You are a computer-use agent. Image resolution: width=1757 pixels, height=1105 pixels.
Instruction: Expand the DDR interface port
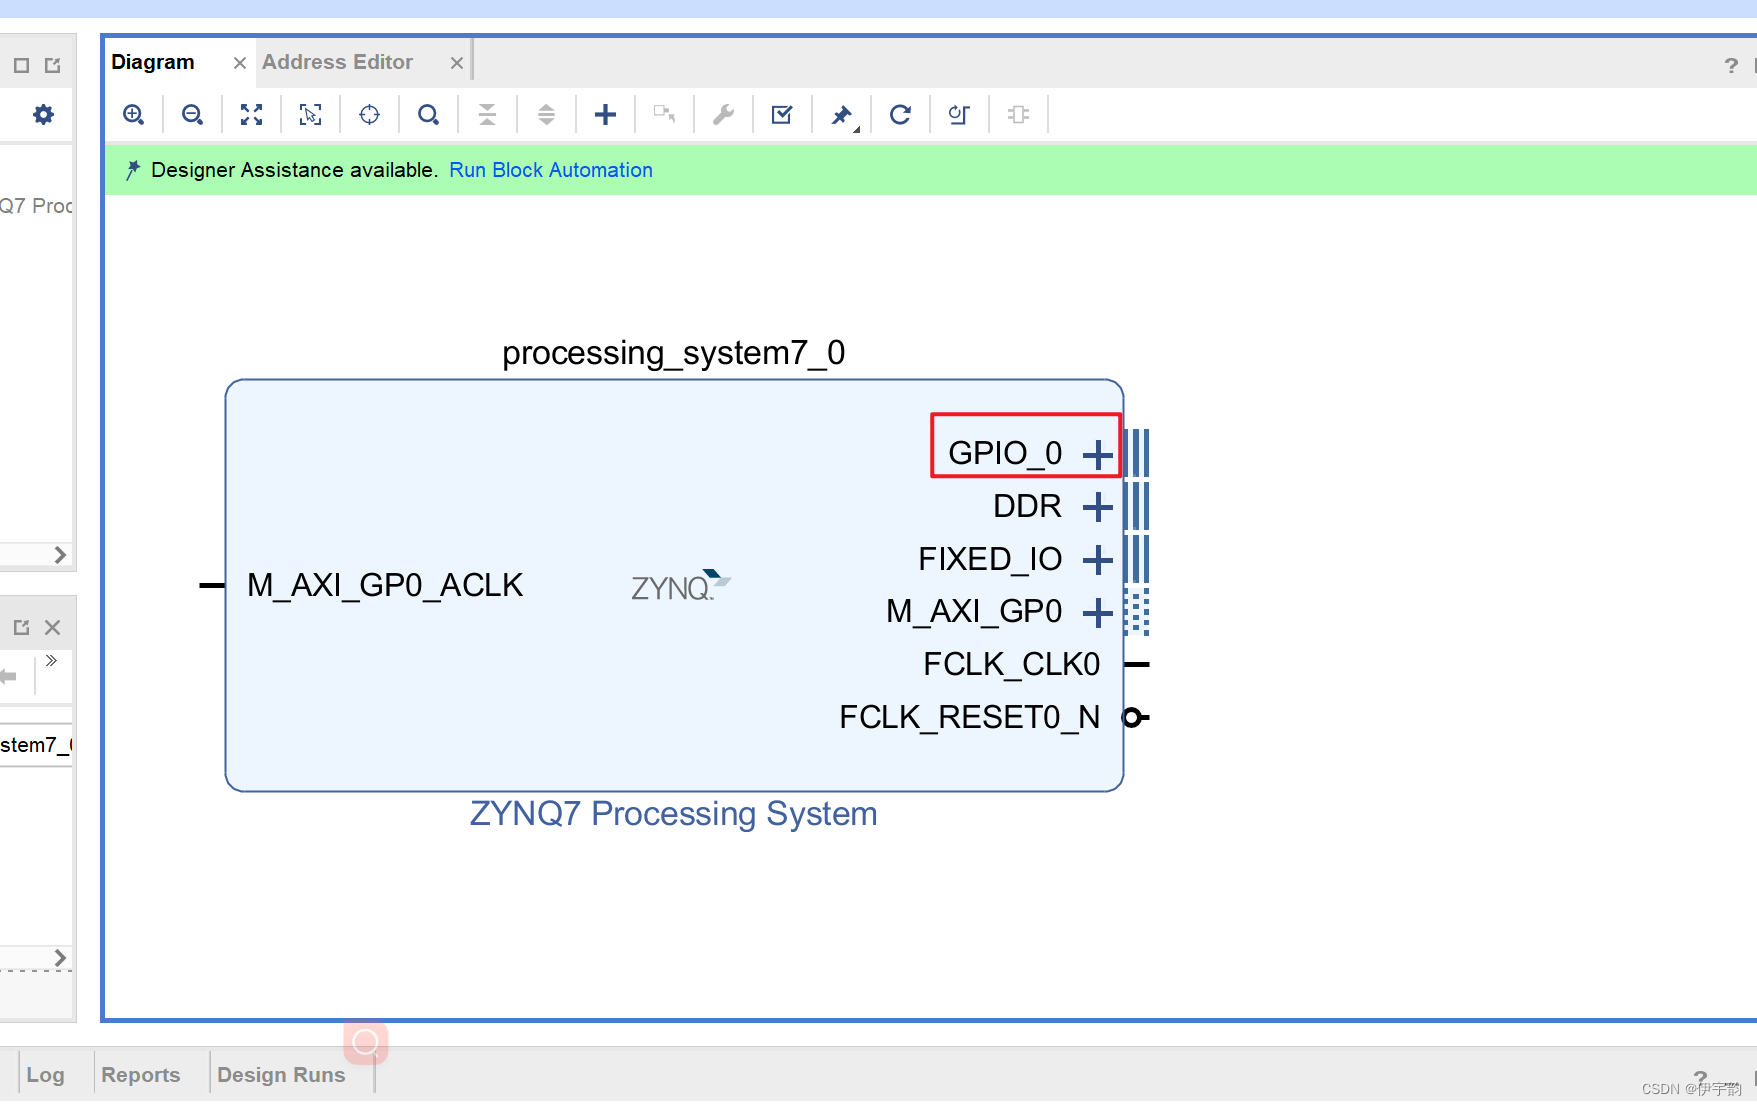[1098, 507]
